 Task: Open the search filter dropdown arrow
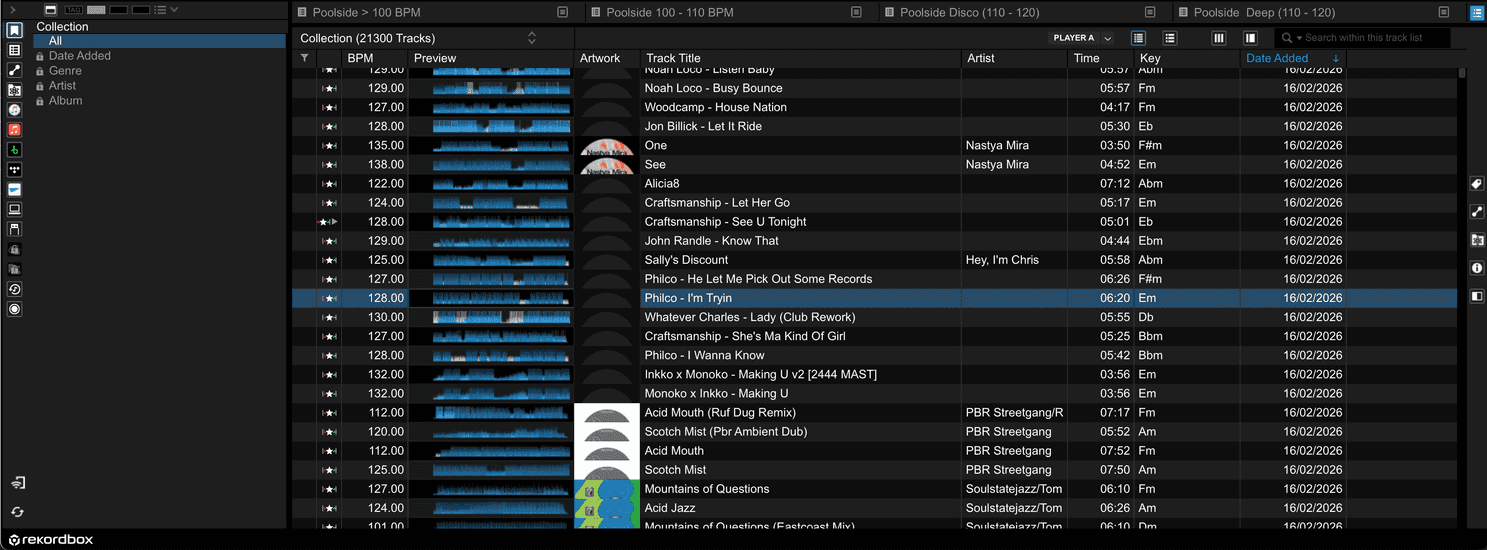(x=1299, y=38)
